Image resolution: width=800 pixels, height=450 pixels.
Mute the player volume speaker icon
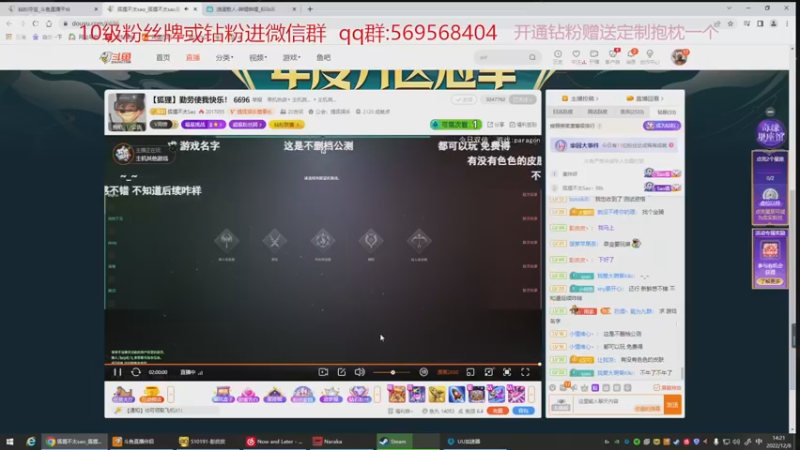click(x=360, y=372)
